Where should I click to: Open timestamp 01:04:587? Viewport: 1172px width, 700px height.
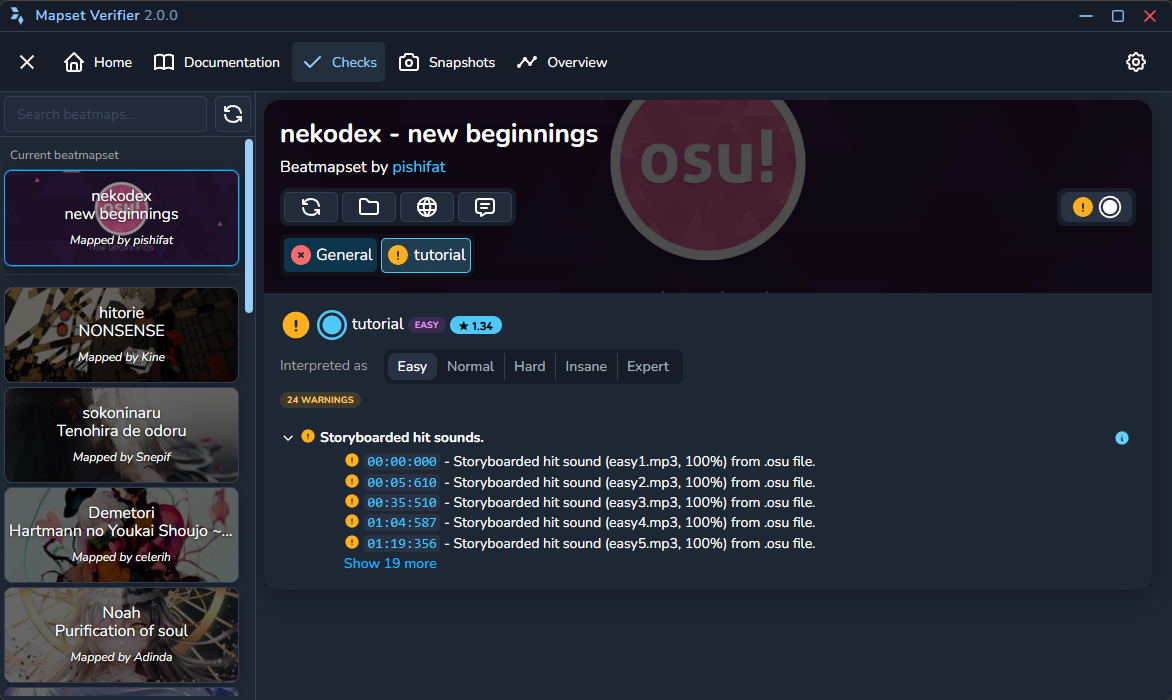click(402, 523)
